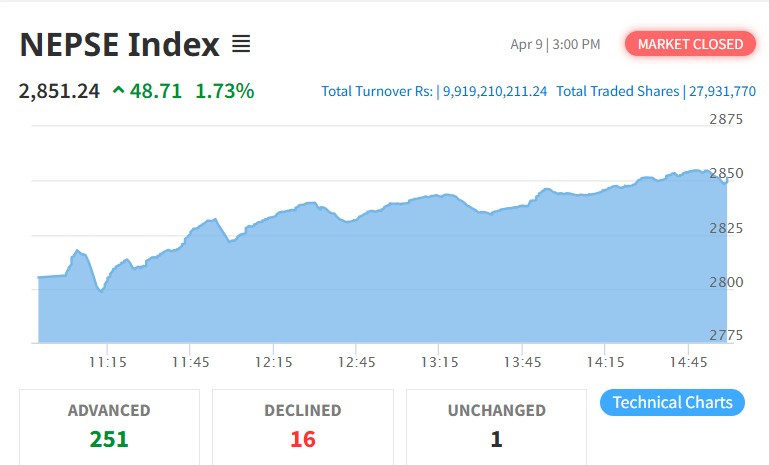This screenshot has height=465, width=769.
Task: Click the Apr 9 3:00 PM timestamp
Action: coord(555,44)
